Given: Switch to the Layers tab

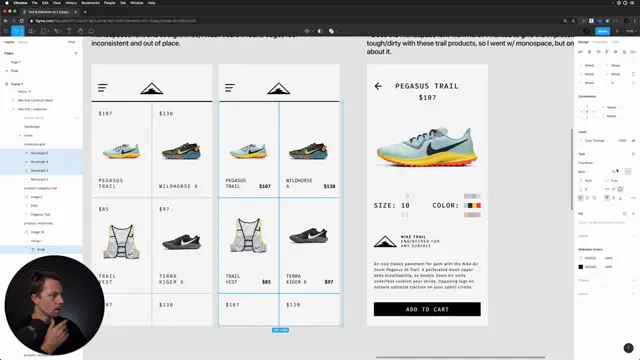Looking at the screenshot, I should point(9,42).
